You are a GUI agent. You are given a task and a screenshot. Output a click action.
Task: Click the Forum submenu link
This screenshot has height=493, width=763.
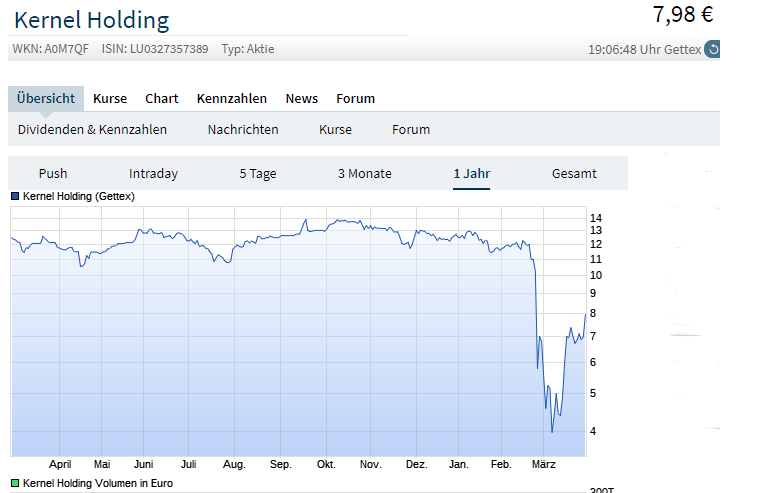(411, 130)
